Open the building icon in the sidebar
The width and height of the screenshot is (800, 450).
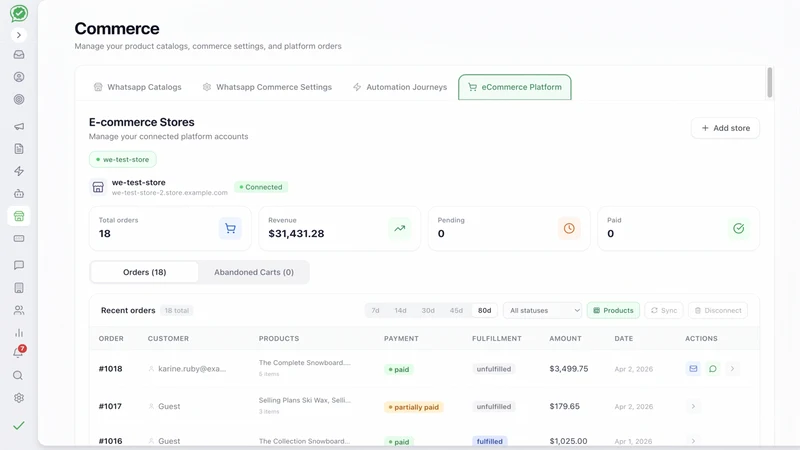pyautogui.click(x=19, y=288)
